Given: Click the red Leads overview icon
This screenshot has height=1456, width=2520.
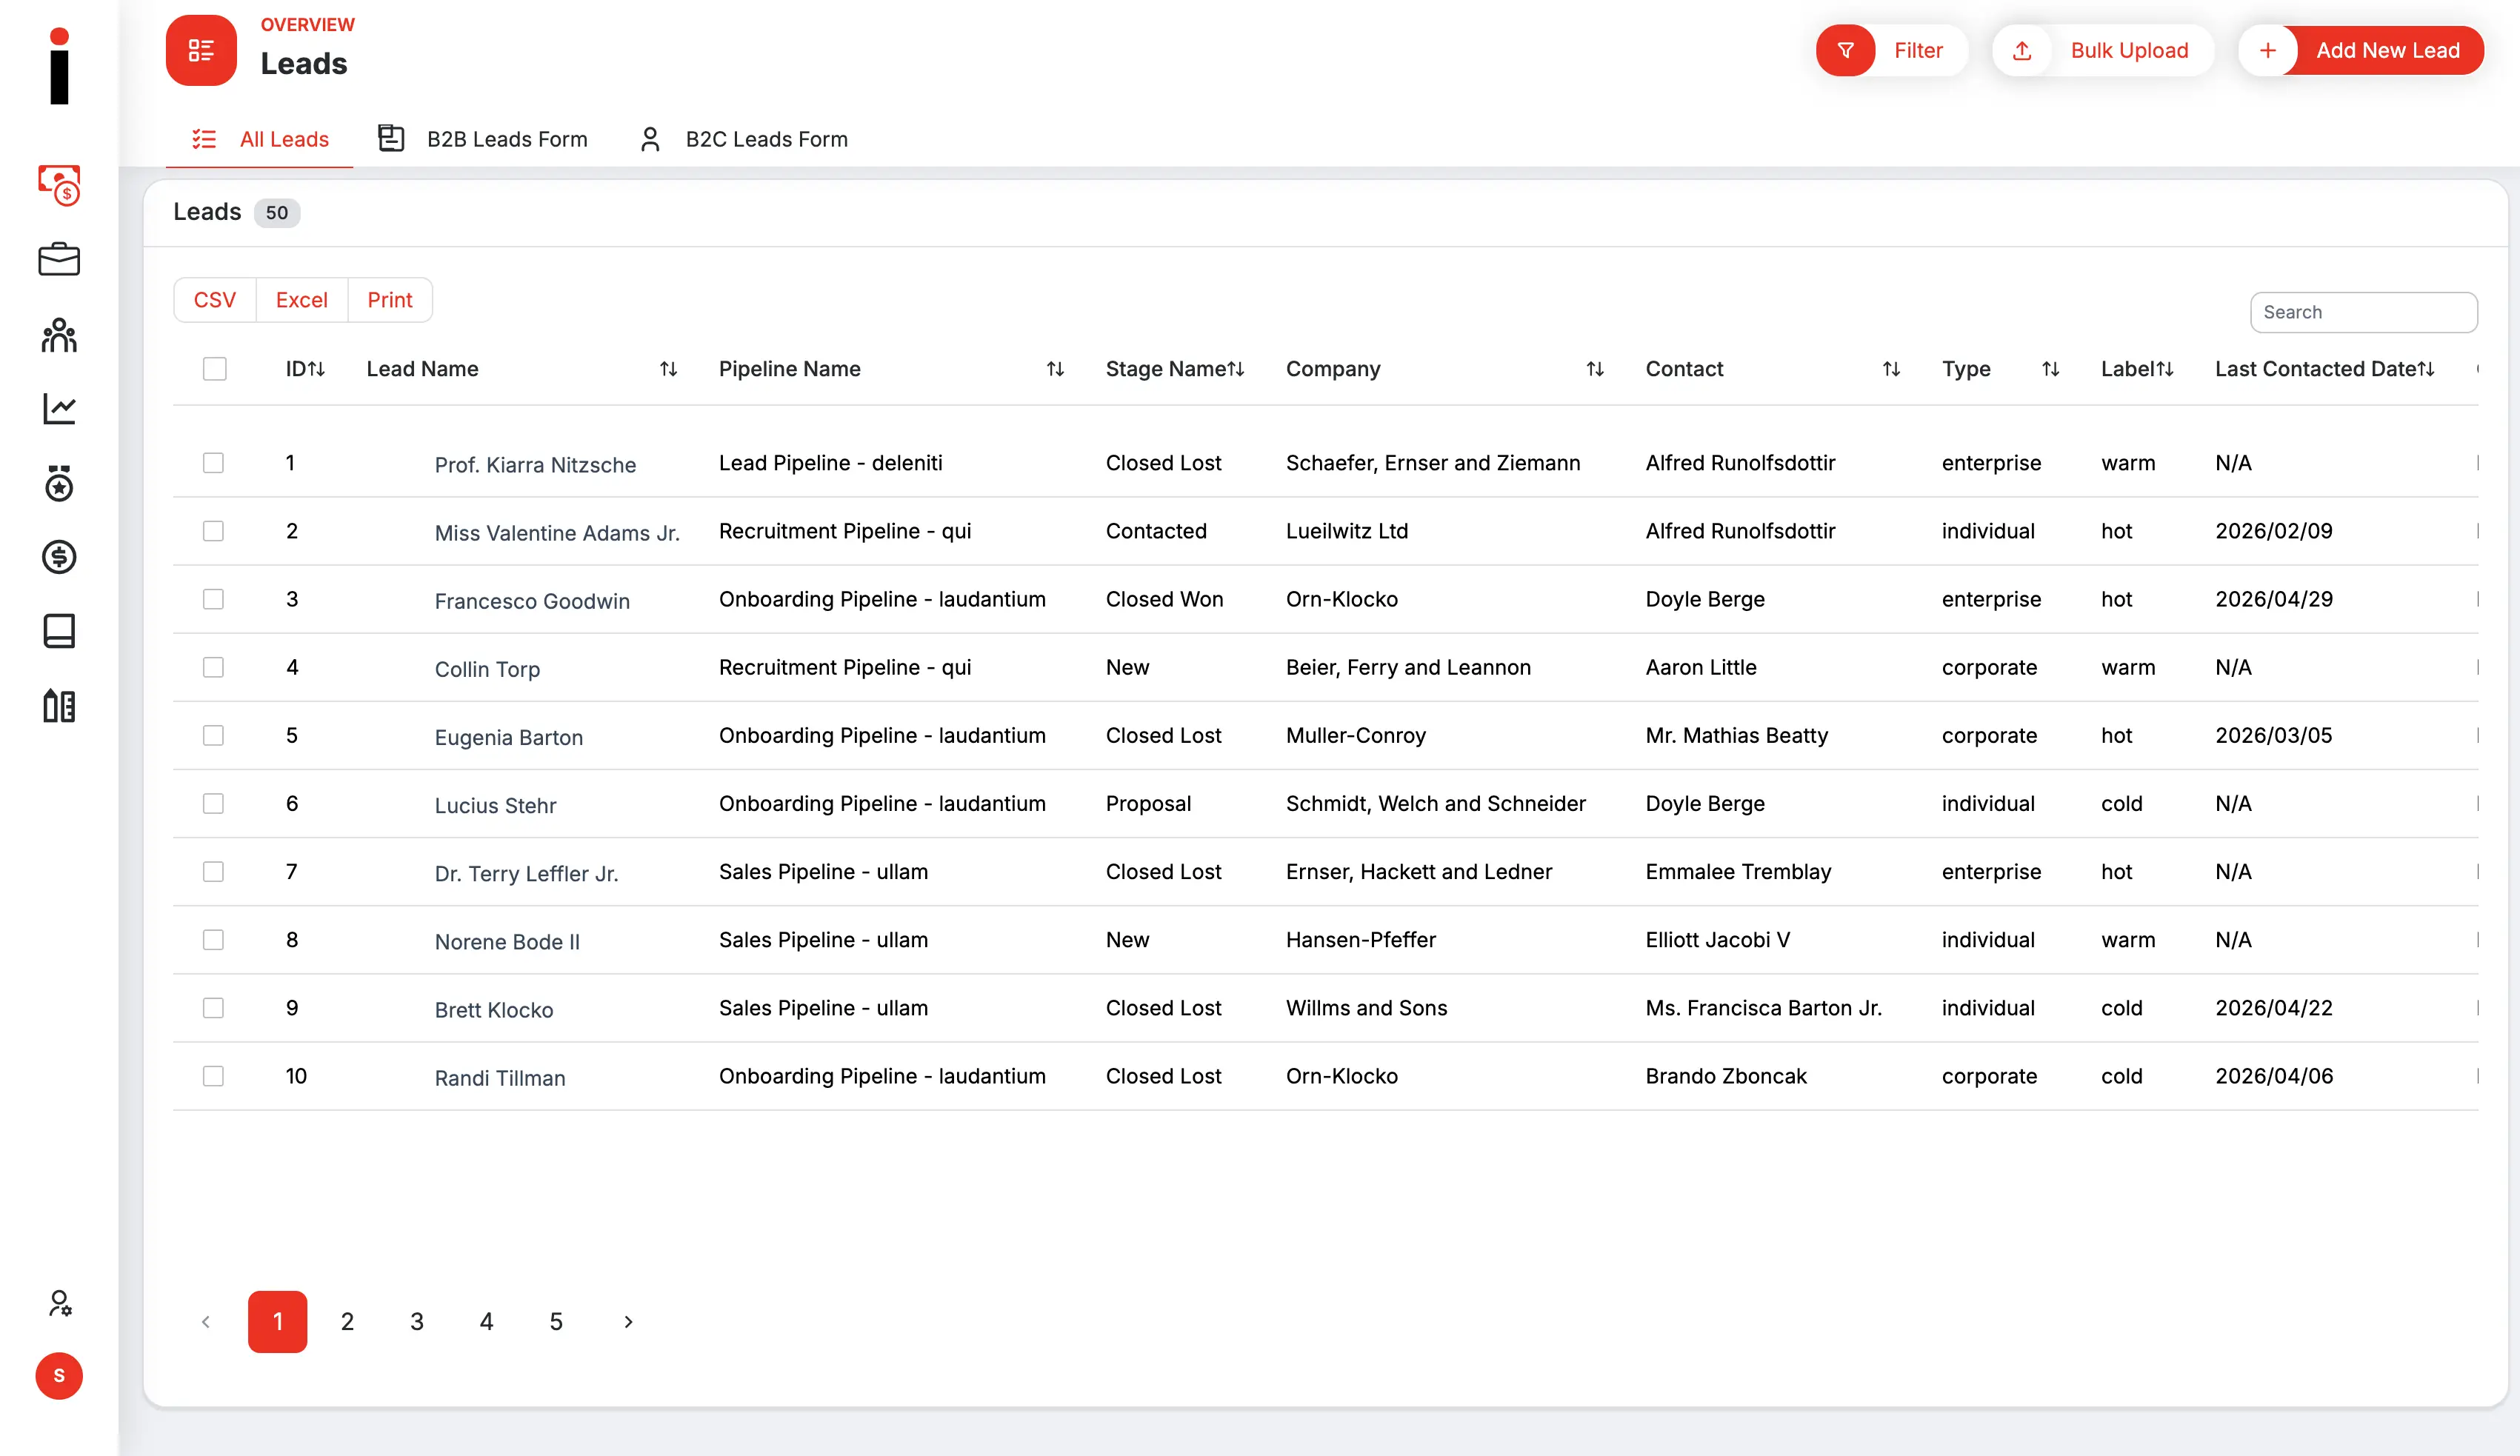Looking at the screenshot, I should coord(201,50).
